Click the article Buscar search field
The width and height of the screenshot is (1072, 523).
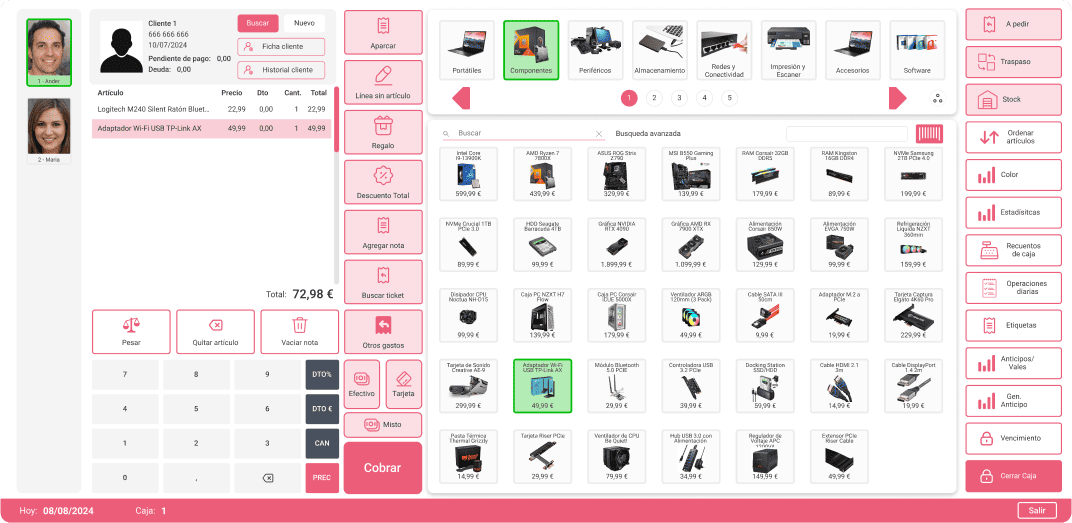[523, 133]
